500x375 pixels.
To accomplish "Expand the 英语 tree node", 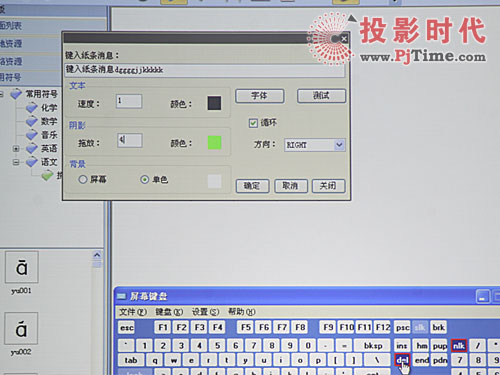I will click(x=16, y=149).
